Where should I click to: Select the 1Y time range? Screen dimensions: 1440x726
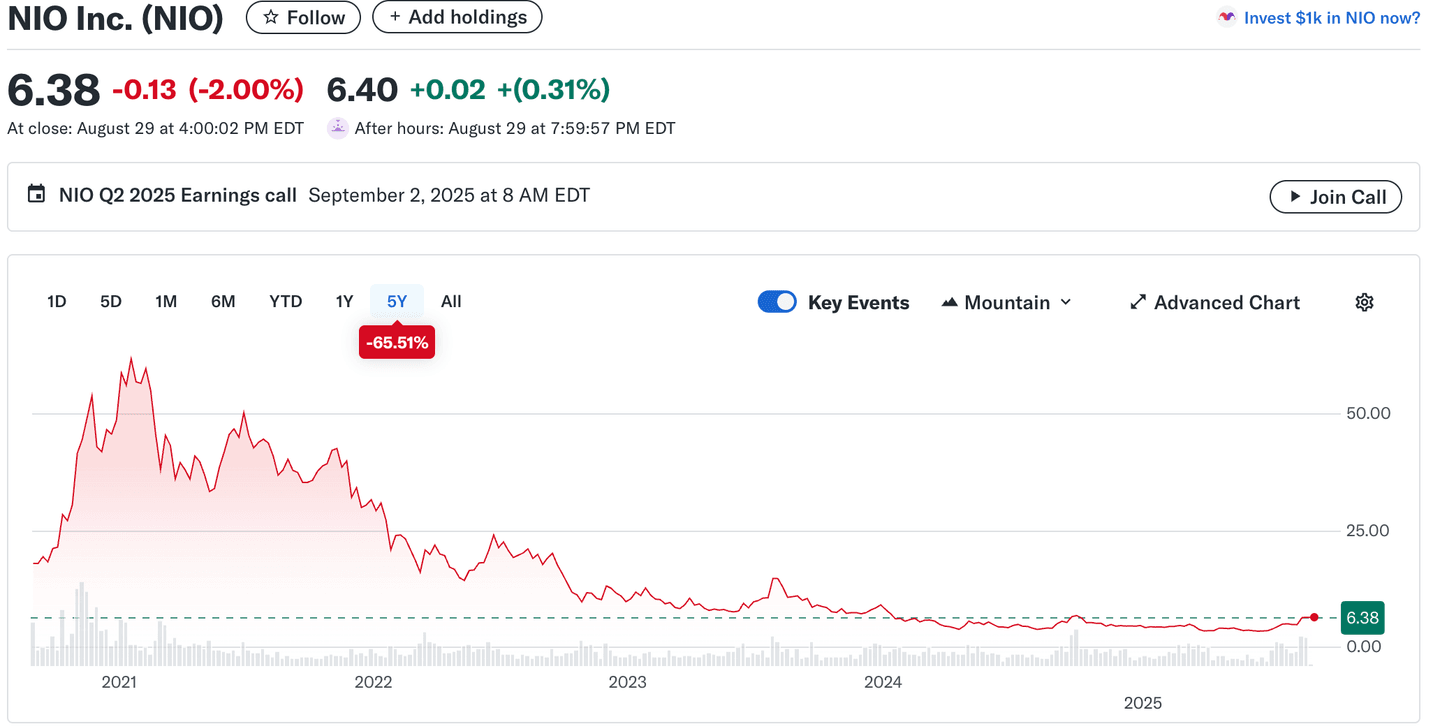coord(344,301)
